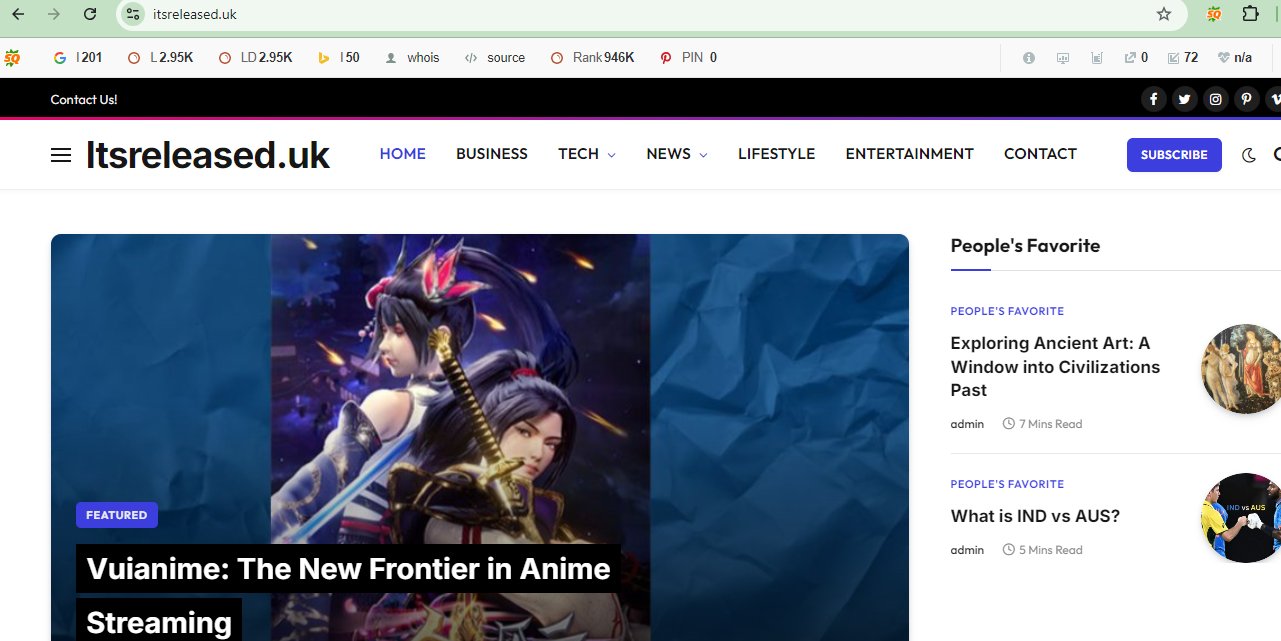Click the Pinterest social icon

[x=1246, y=99]
